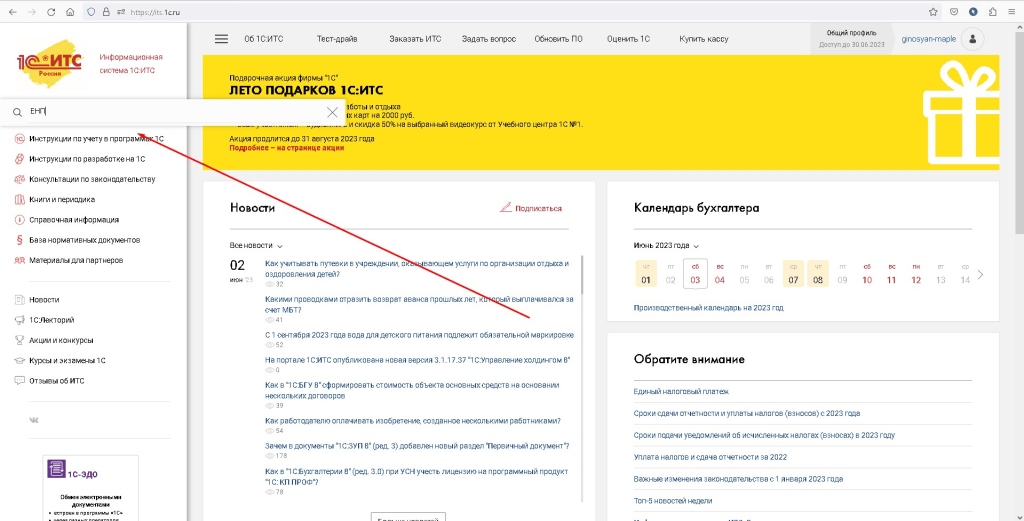1024x521 pixels.
Task: Select Купить кассу in the top menu
Action: [x=703, y=39]
